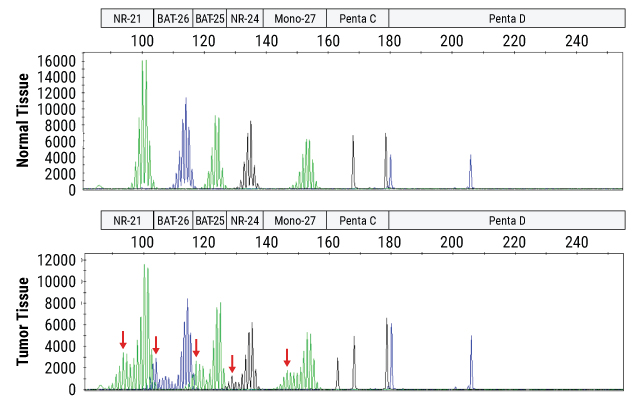Select the NR-21 marker box in the Normal Tissue panel
The width and height of the screenshot is (640, 401).
pyautogui.click(x=127, y=19)
